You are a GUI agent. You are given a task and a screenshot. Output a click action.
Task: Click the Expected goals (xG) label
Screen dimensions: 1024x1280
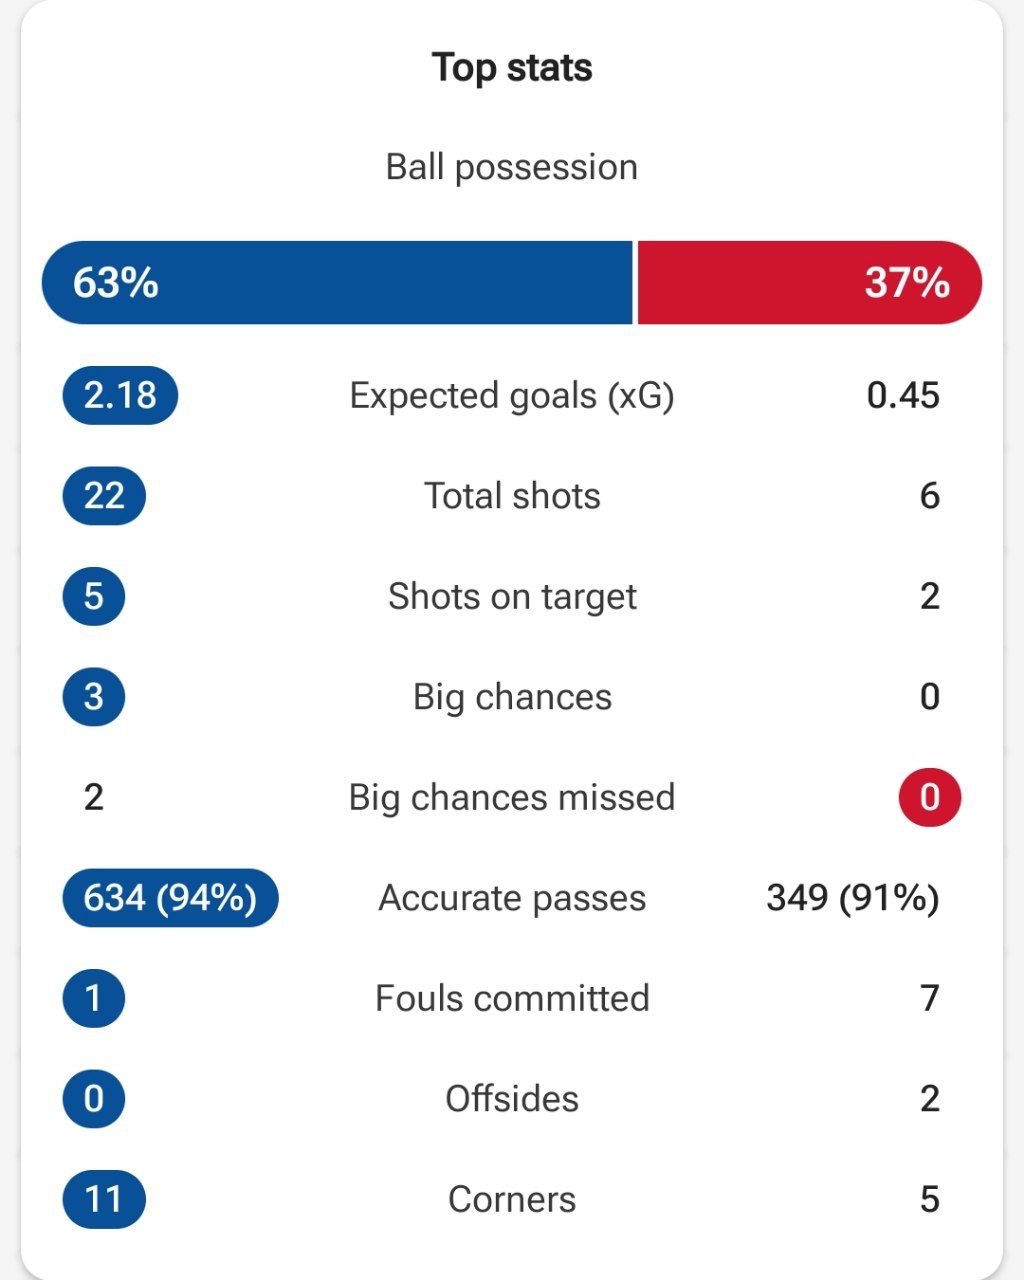(512, 396)
